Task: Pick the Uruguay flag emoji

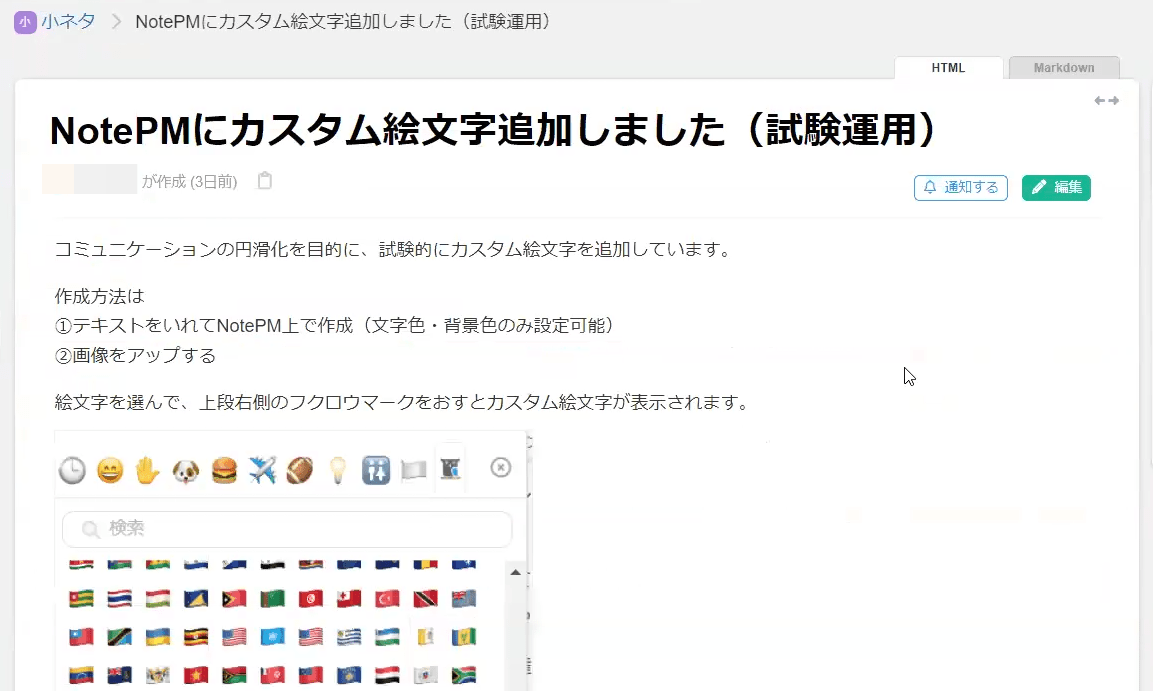Action: [349, 637]
